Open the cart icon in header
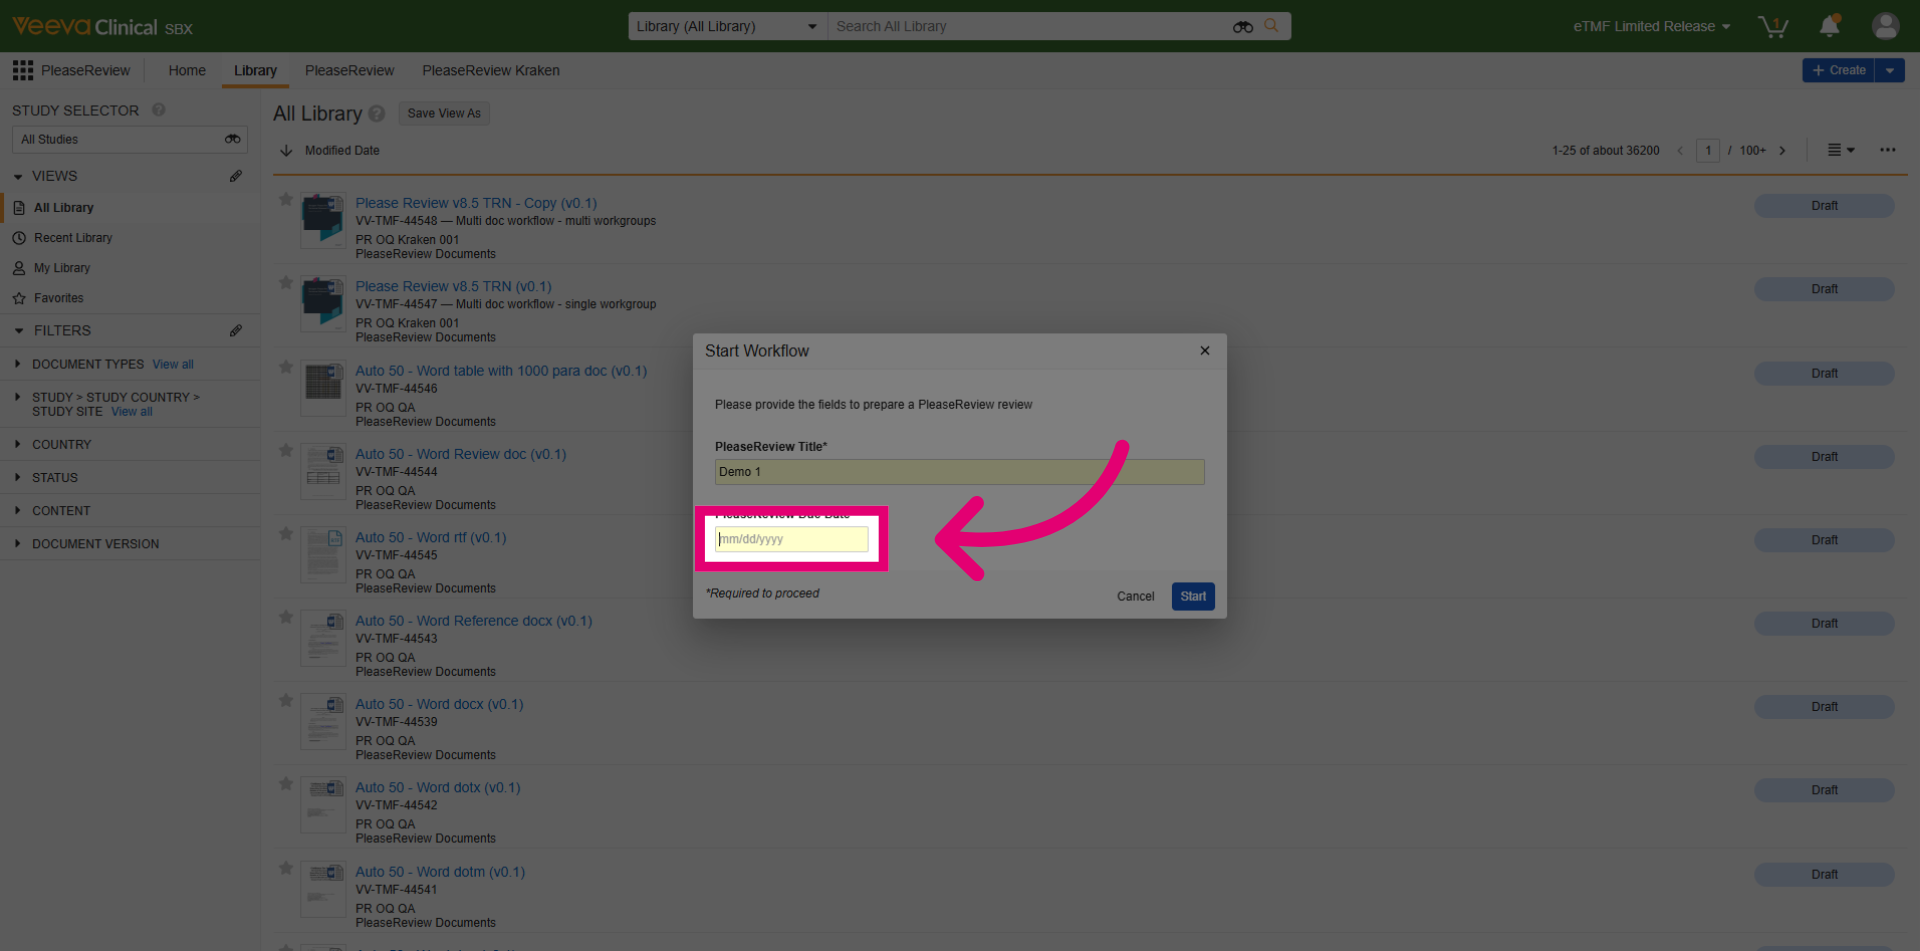1920x951 pixels. [x=1773, y=27]
